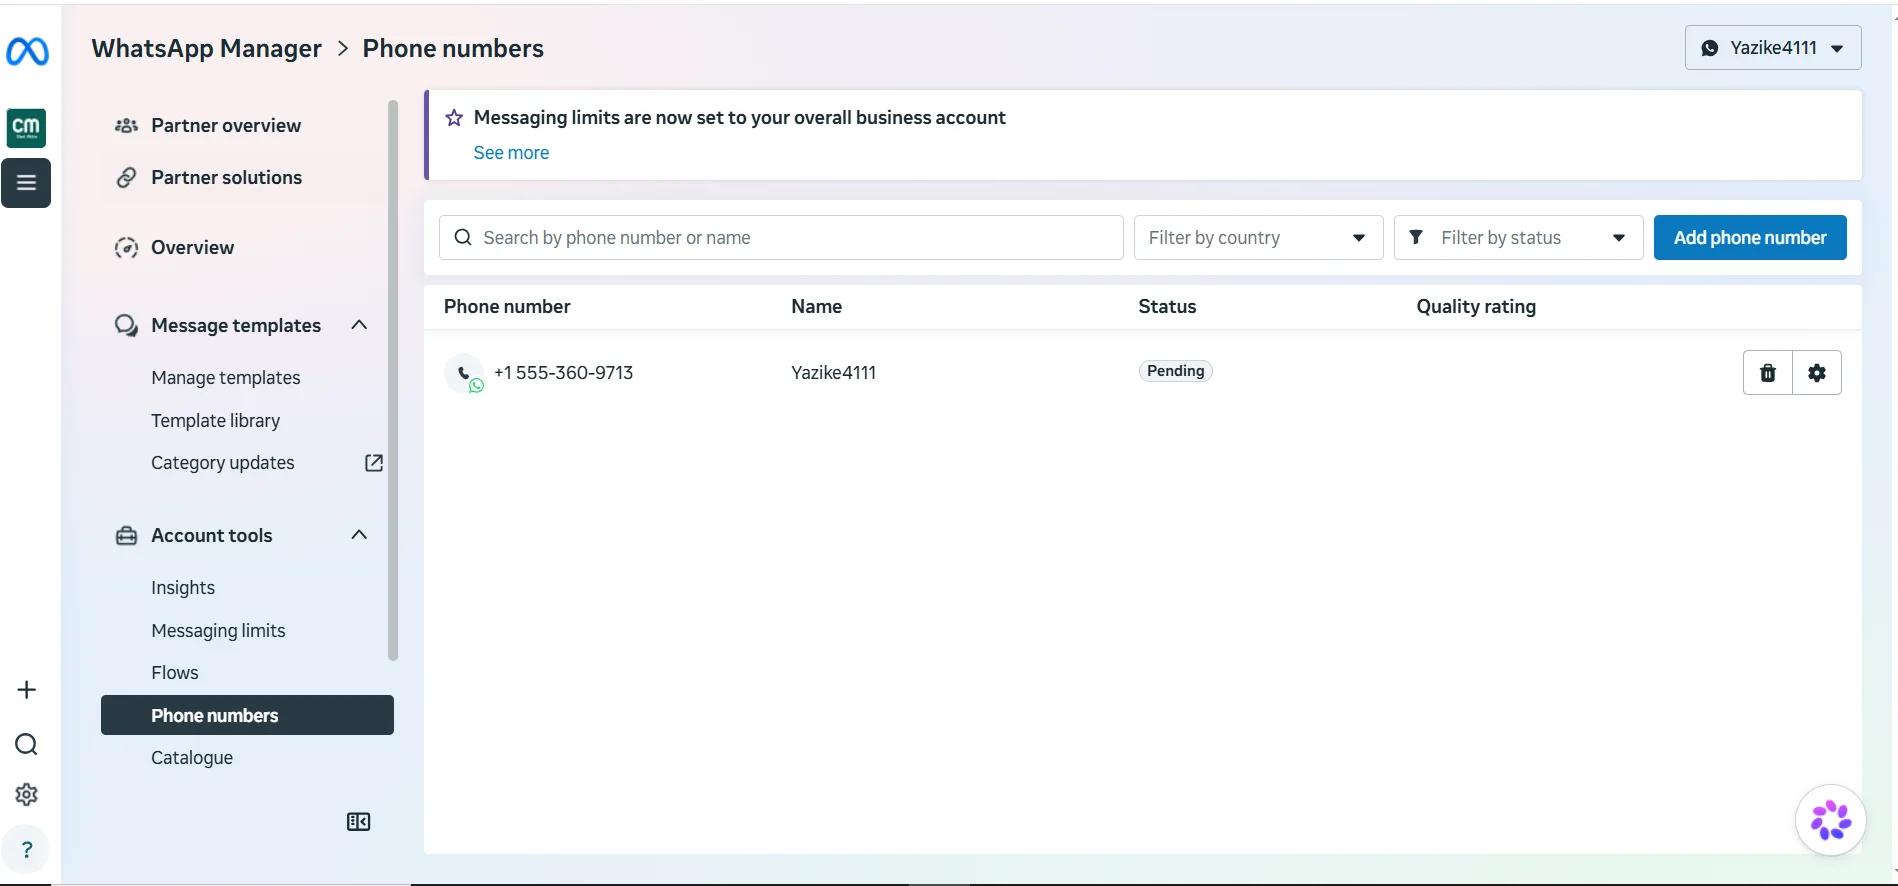Open Partner solutions
The height and width of the screenshot is (886, 1898).
[226, 178]
